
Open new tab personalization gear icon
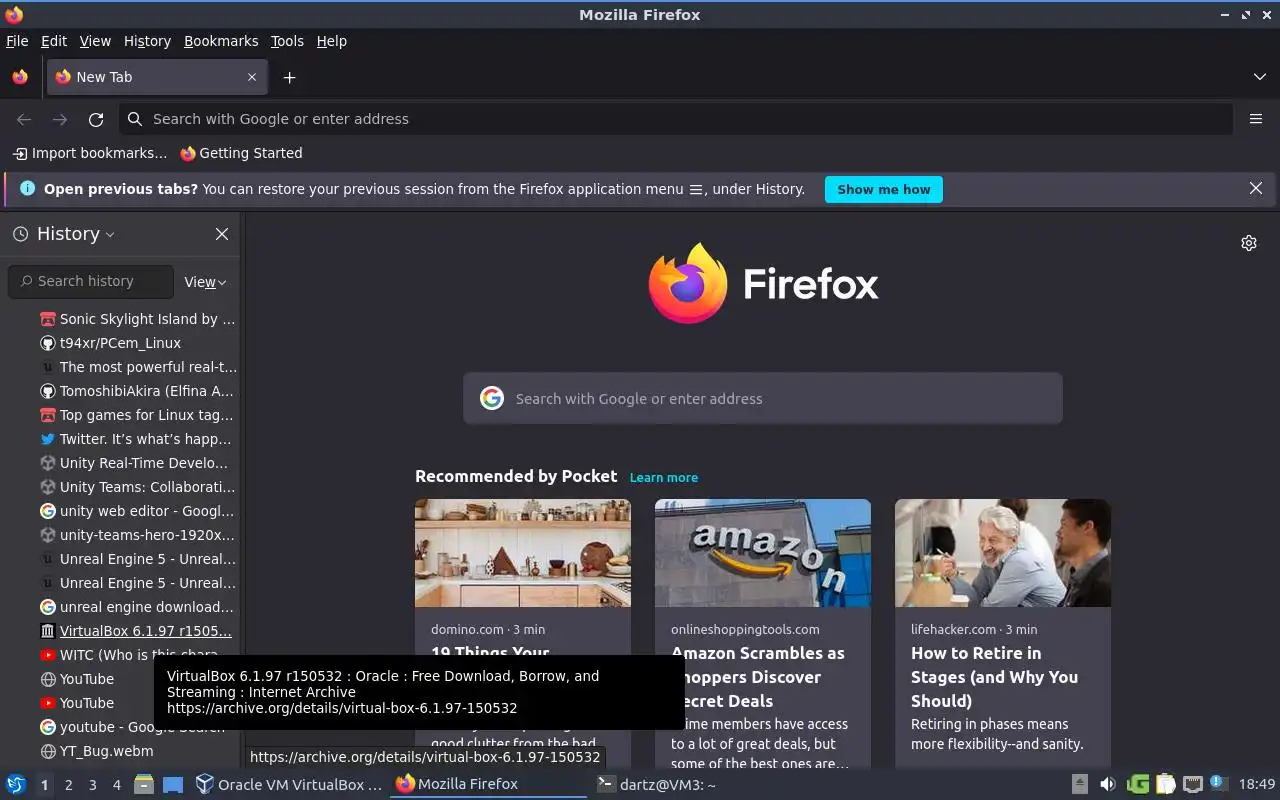click(x=1249, y=243)
